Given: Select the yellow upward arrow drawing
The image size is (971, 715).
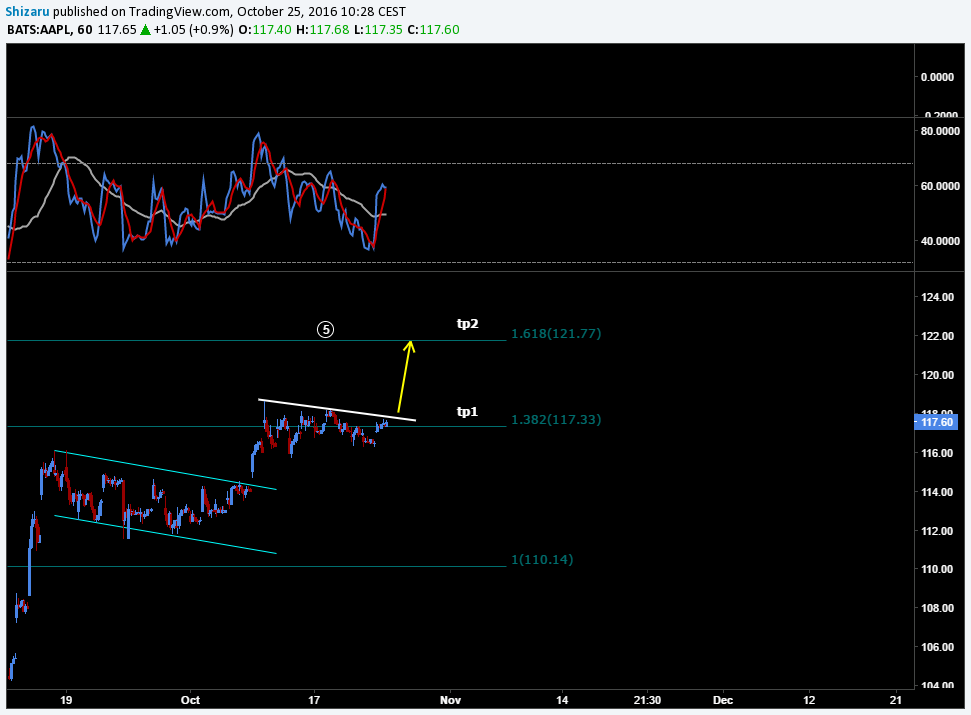Looking at the screenshot, I should click(x=406, y=376).
